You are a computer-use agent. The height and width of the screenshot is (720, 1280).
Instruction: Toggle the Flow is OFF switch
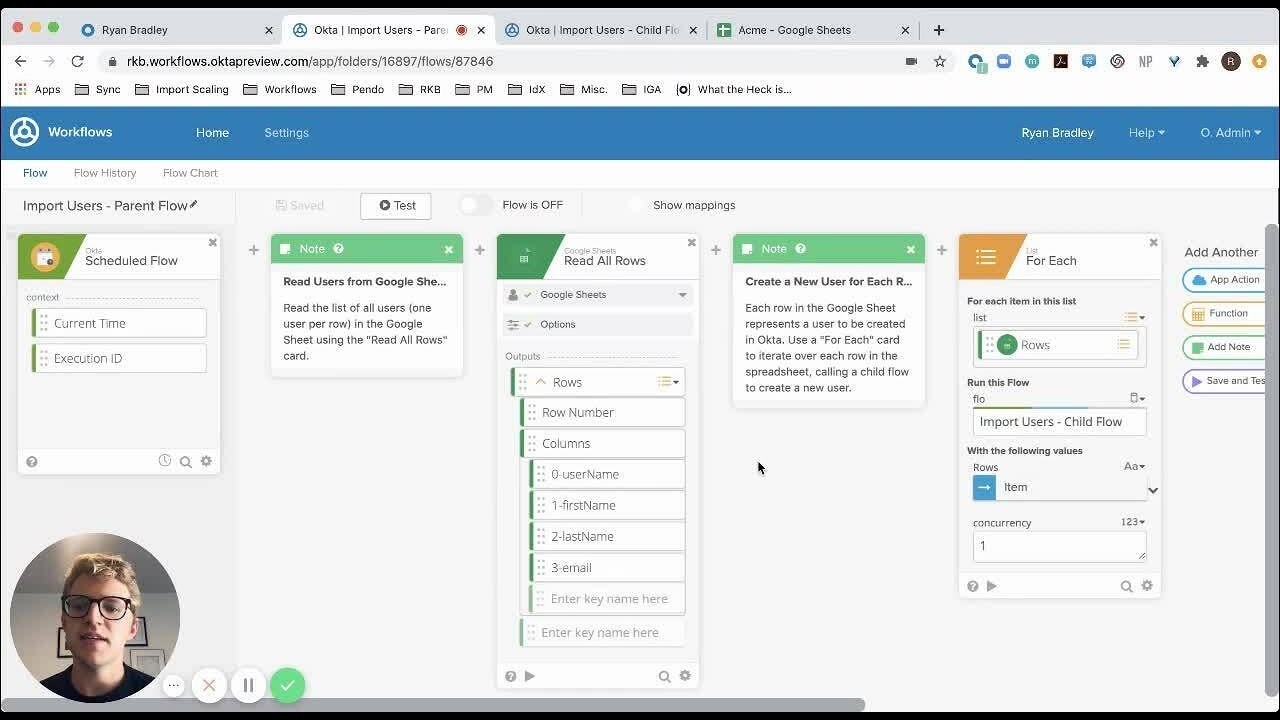pos(476,205)
